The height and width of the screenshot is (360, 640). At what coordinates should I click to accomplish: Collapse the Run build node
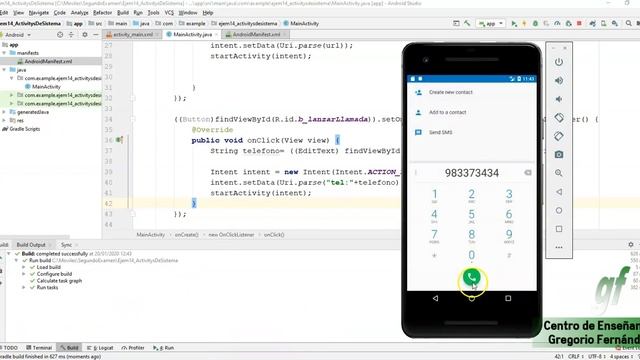point(16,260)
